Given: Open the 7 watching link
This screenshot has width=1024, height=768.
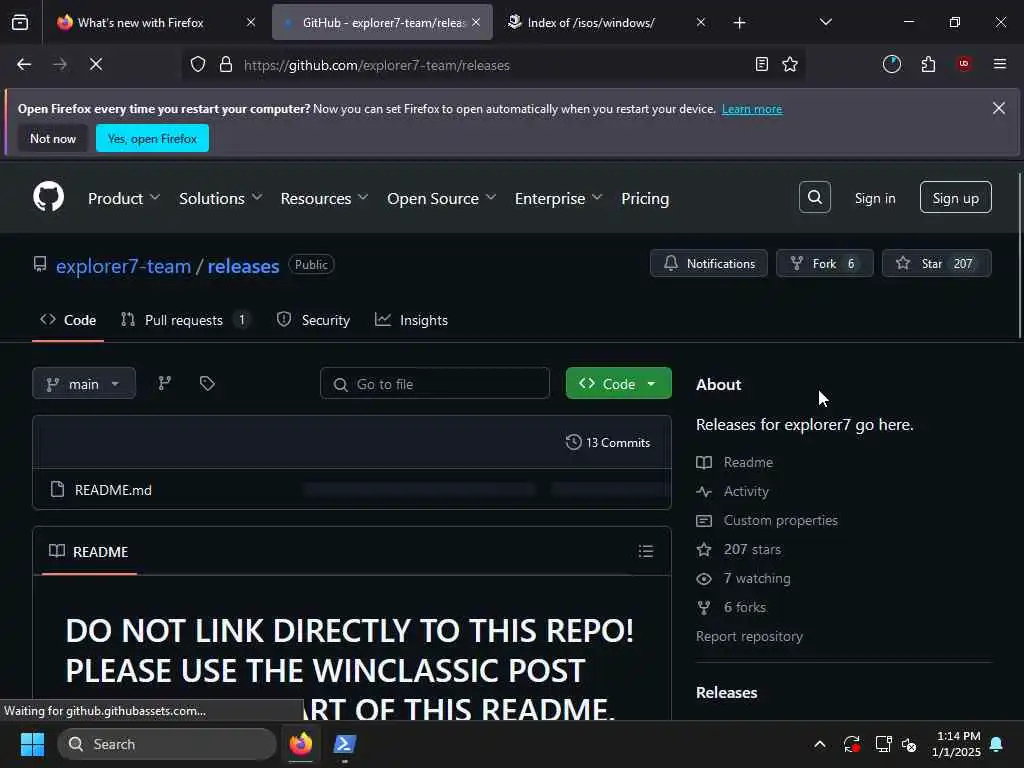Looking at the screenshot, I should point(756,578).
